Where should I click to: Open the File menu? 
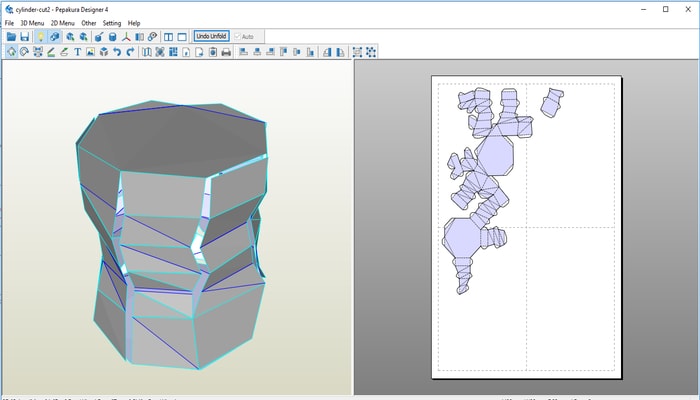[x=9, y=22]
